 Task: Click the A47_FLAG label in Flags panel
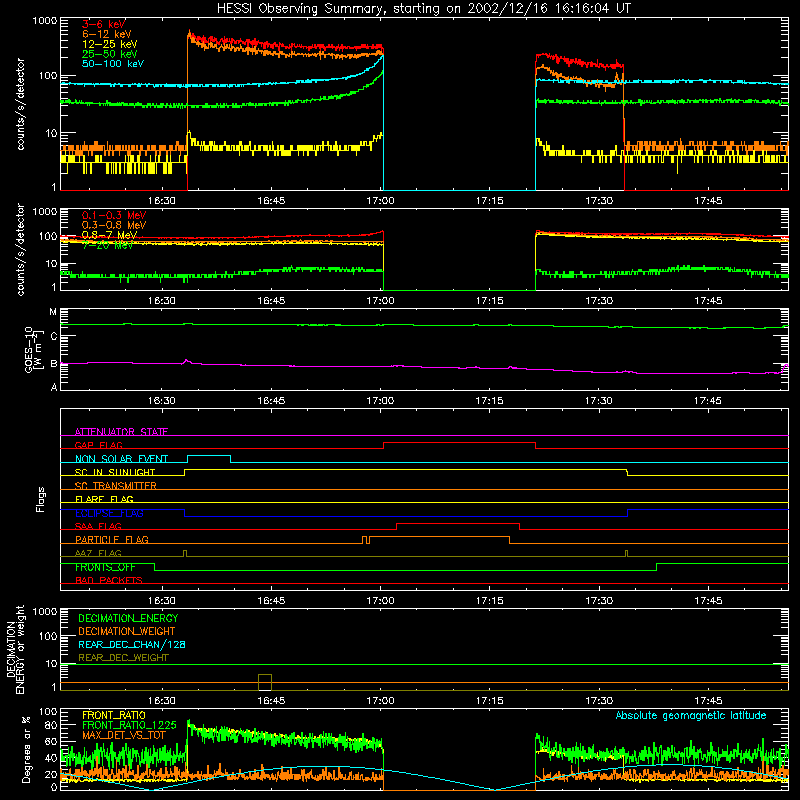click(98, 553)
